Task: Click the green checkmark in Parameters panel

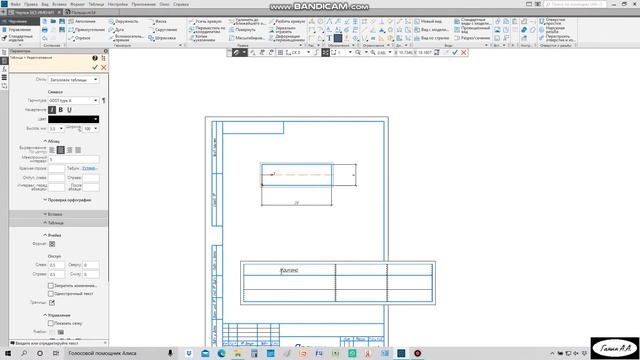Action: pos(95,67)
